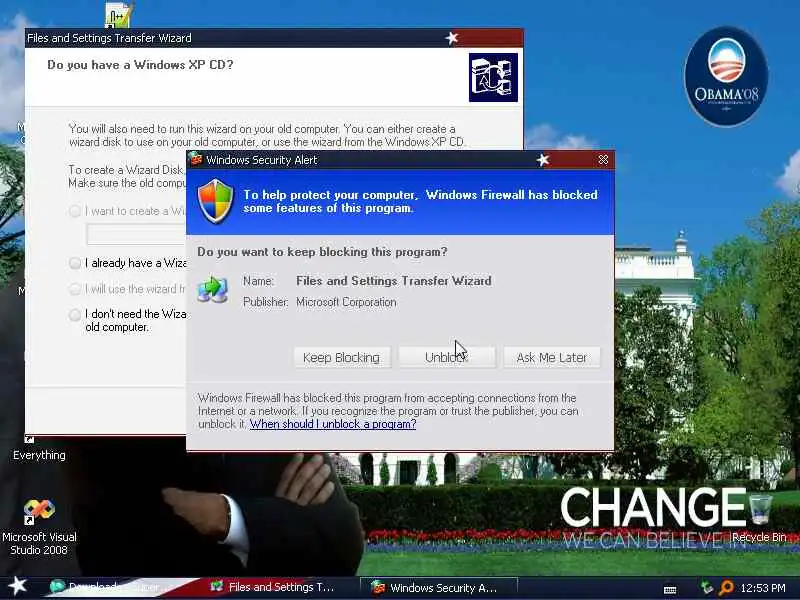Screen dimensions: 800x600
Task: Click the keyboard icon in system tray
Action: coord(670,589)
